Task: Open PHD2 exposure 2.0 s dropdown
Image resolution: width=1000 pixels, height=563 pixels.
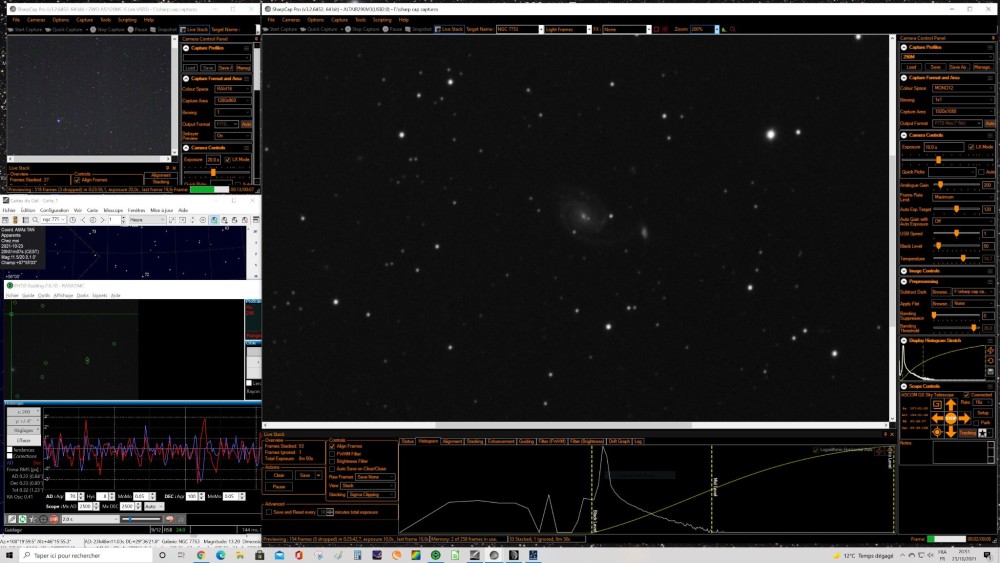Action: click(x=90, y=519)
